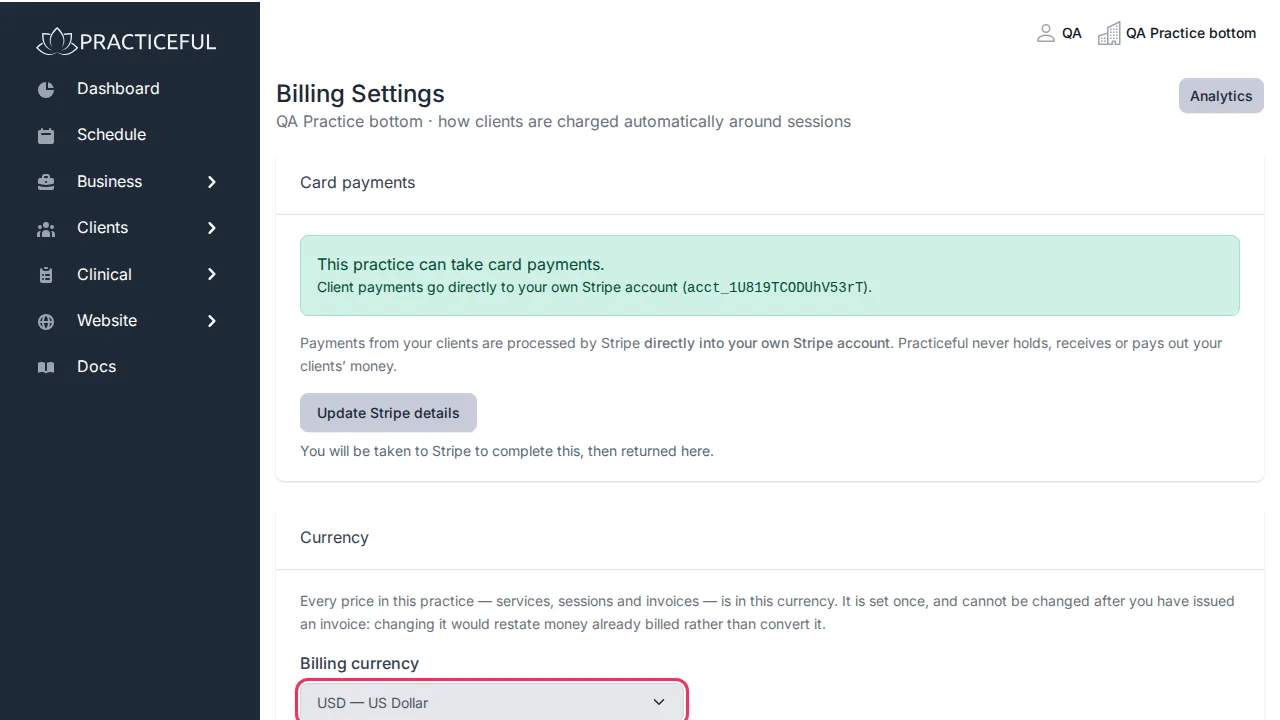The height and width of the screenshot is (720, 1280).
Task: Click the practice building icon
Action: click(x=1109, y=33)
